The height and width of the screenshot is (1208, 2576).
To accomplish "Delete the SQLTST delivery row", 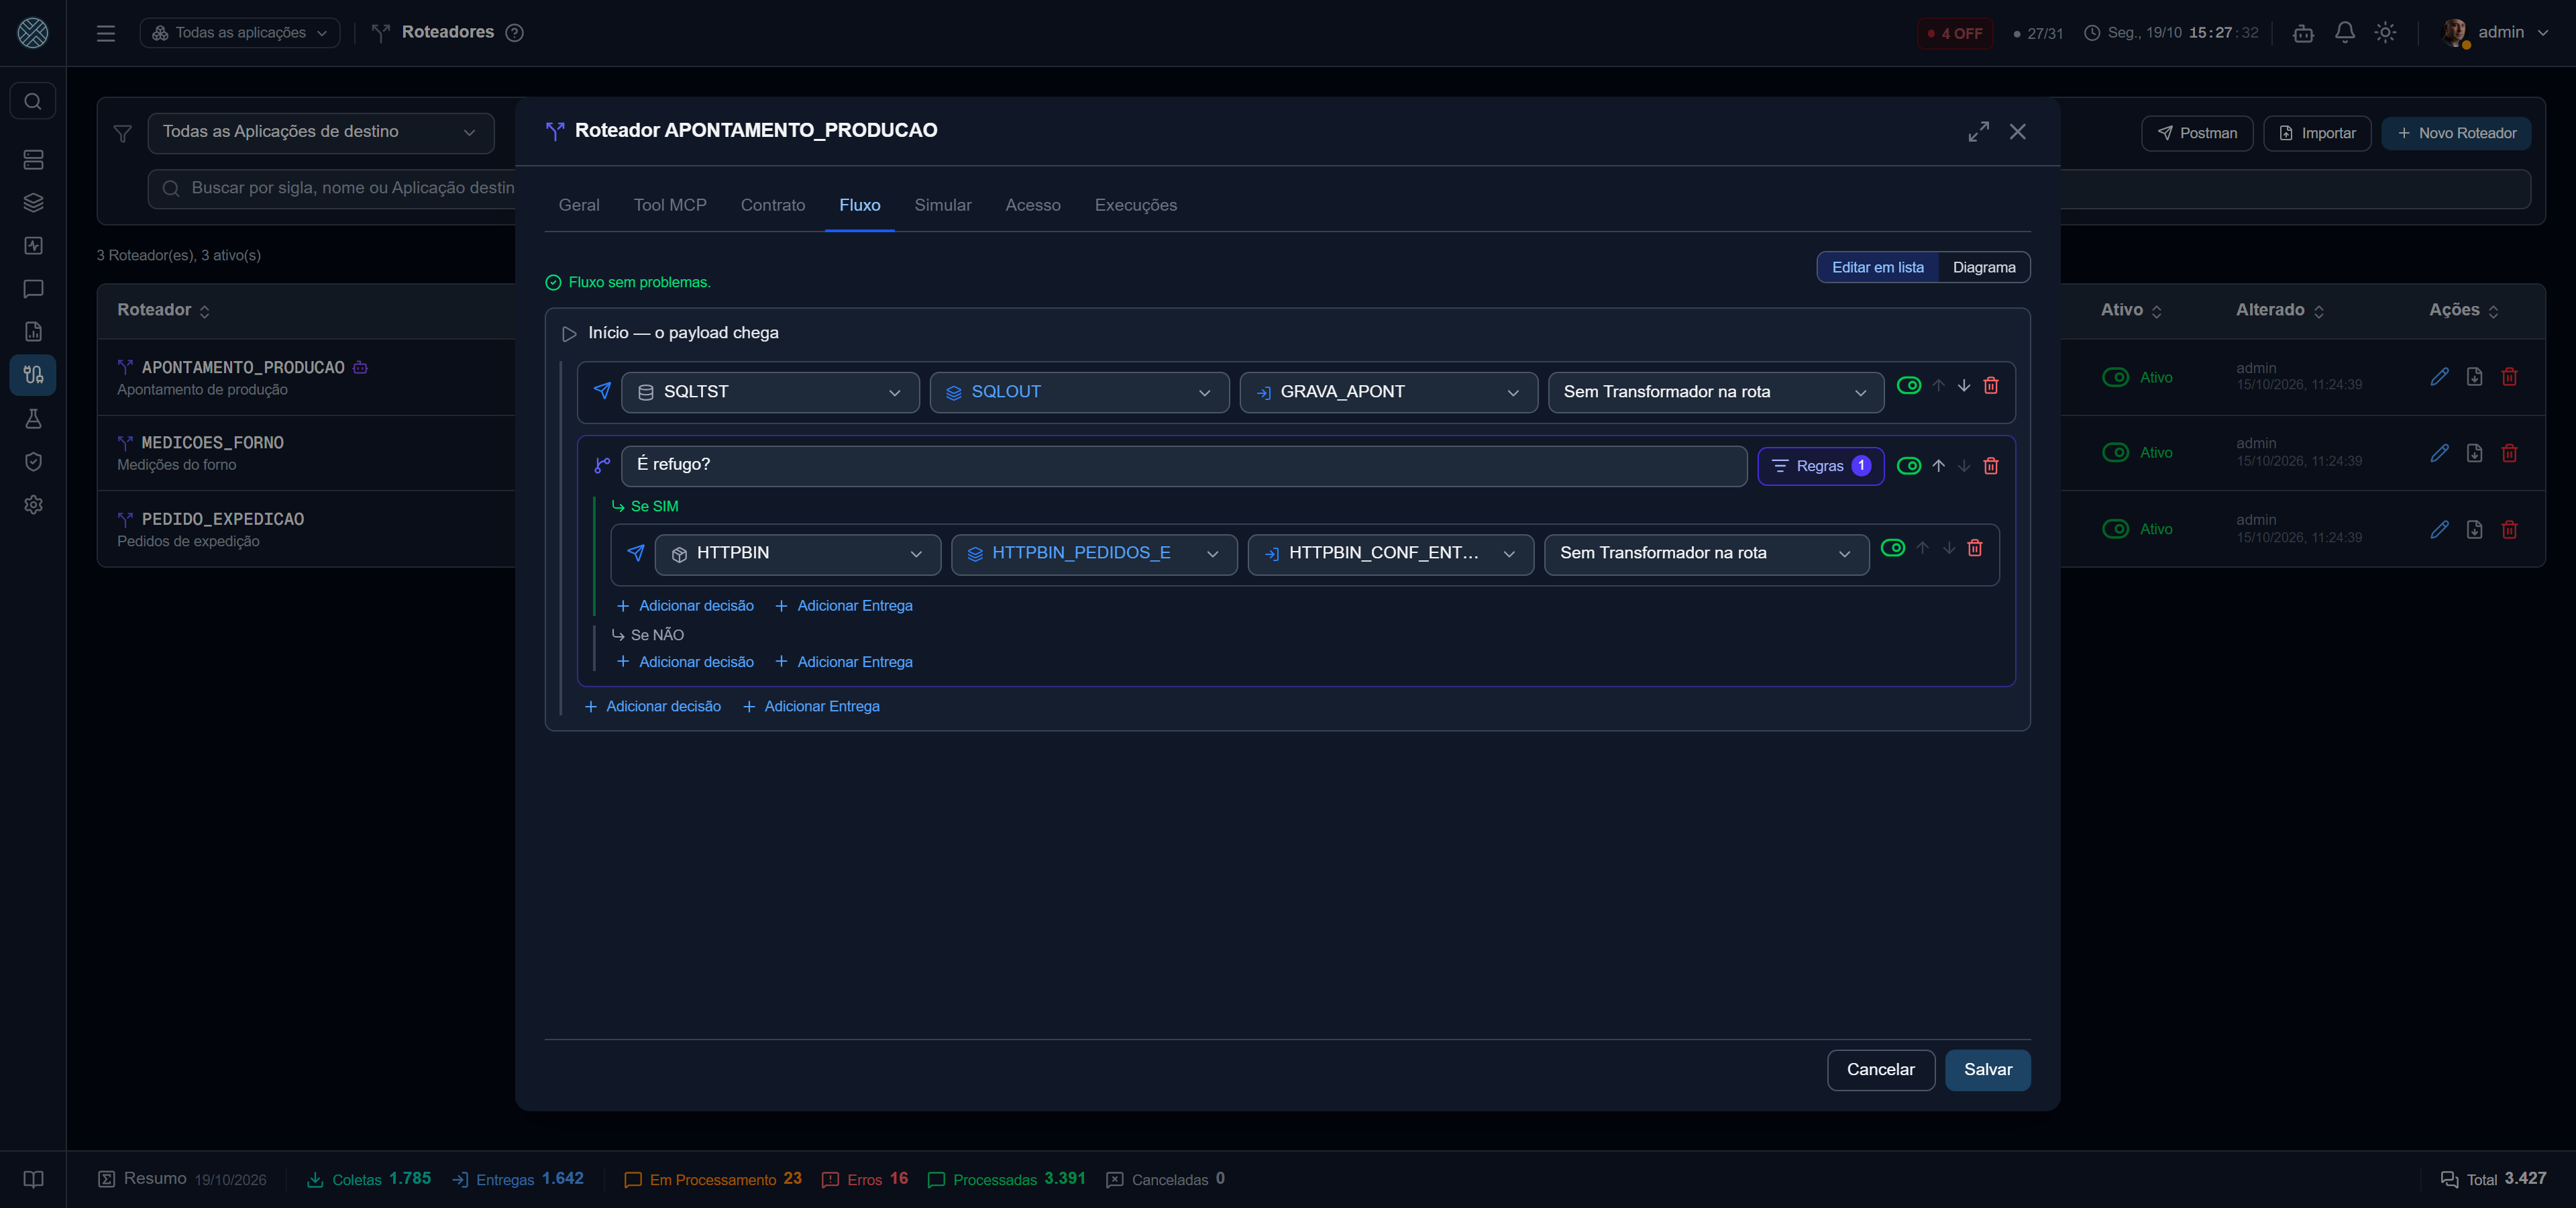I will pyautogui.click(x=1990, y=386).
